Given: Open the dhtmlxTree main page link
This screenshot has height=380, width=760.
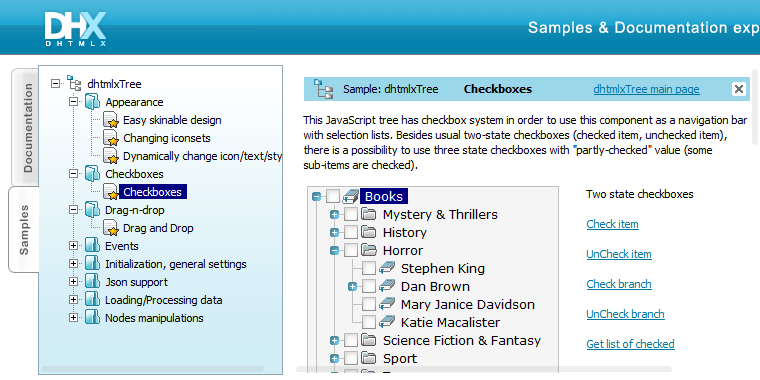Looking at the screenshot, I should [646, 89].
